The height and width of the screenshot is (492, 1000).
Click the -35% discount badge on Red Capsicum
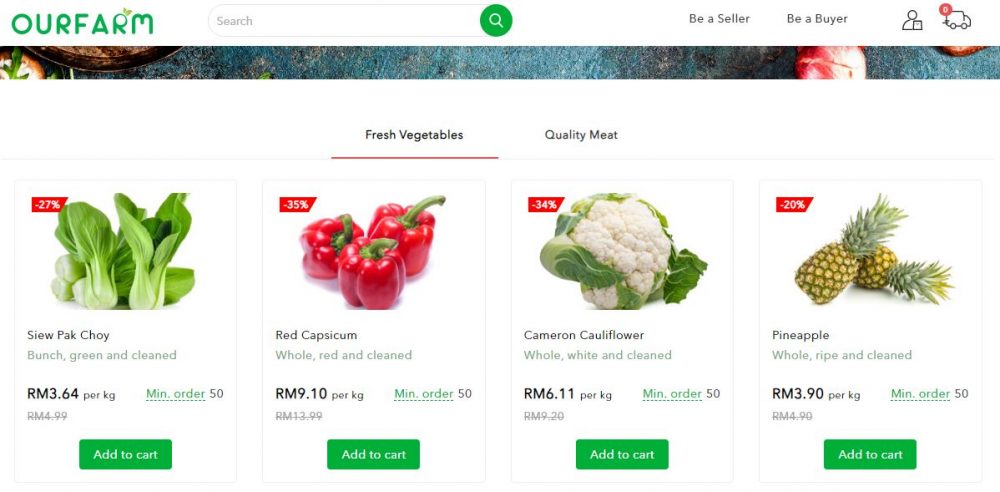(297, 205)
